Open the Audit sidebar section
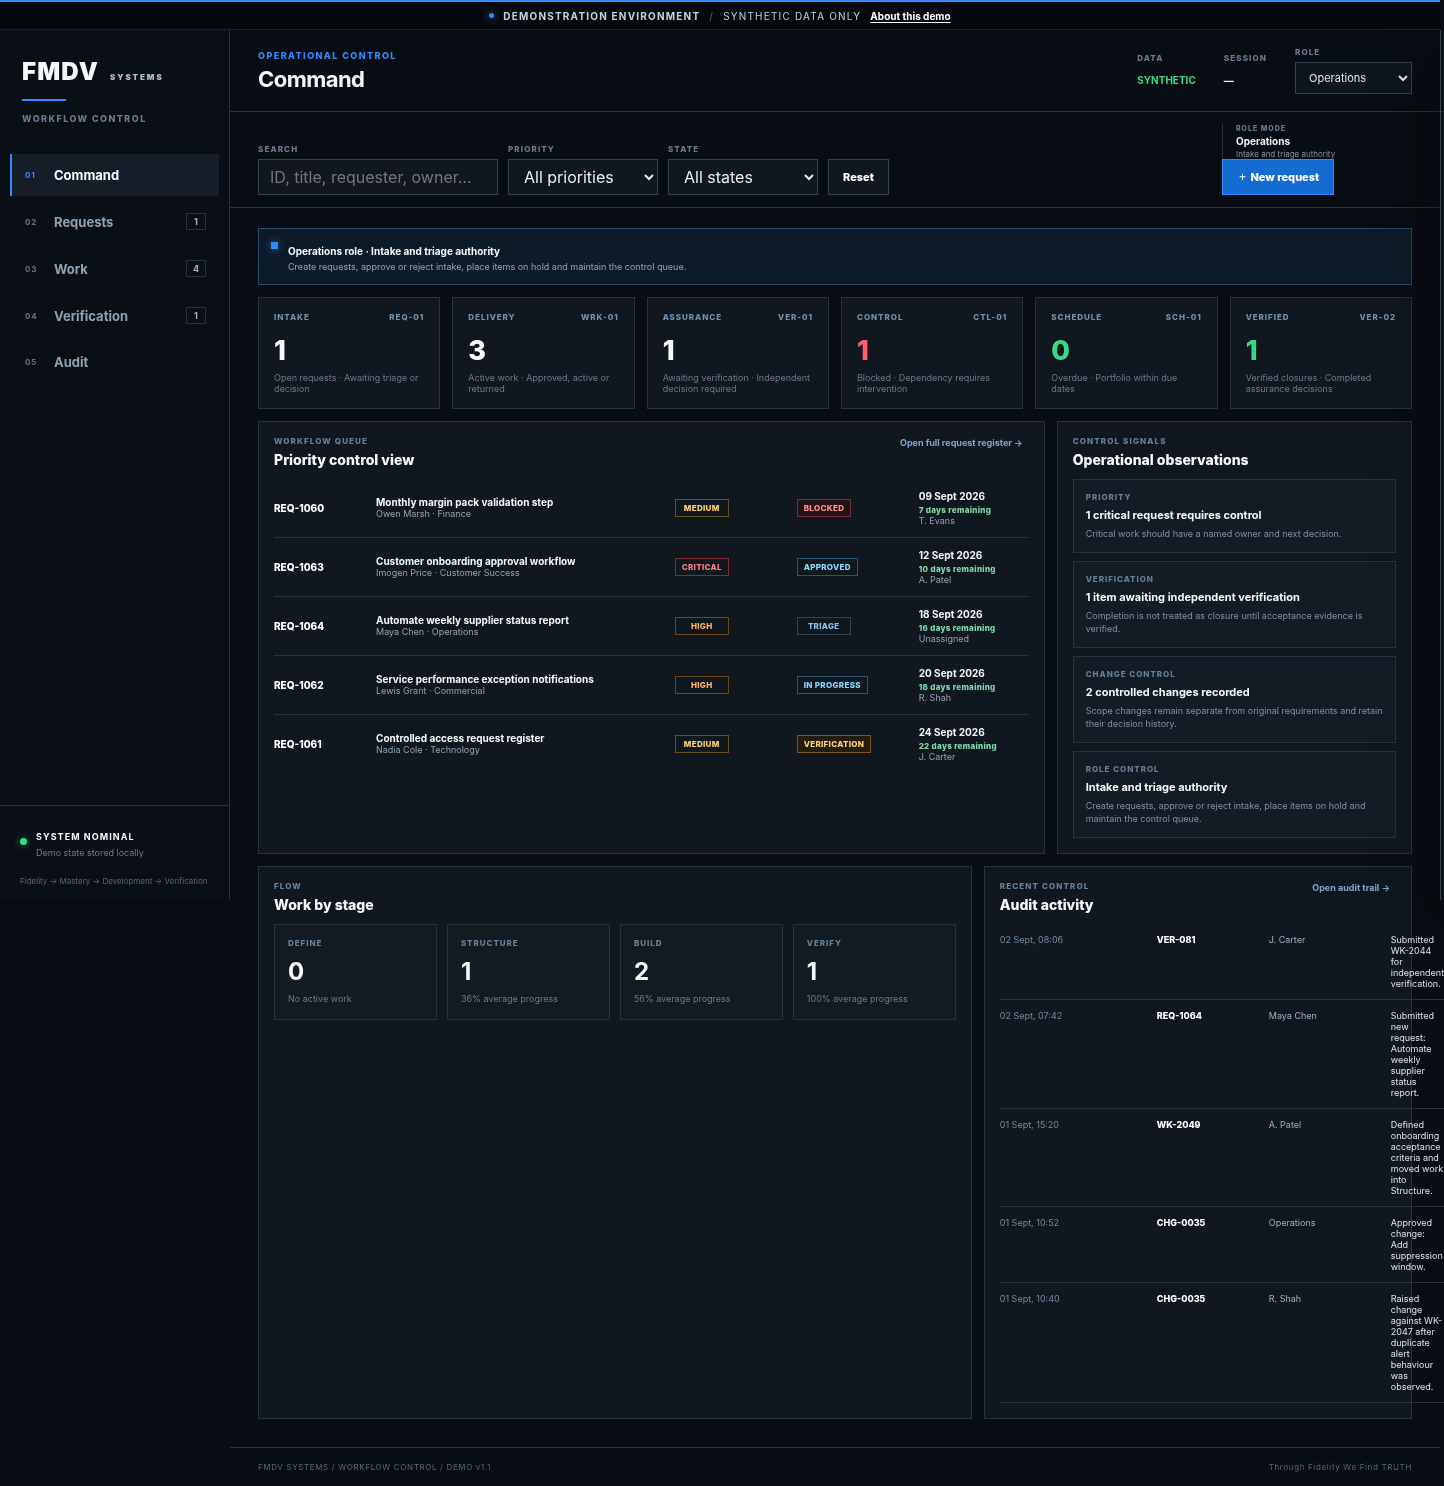 [x=115, y=362]
